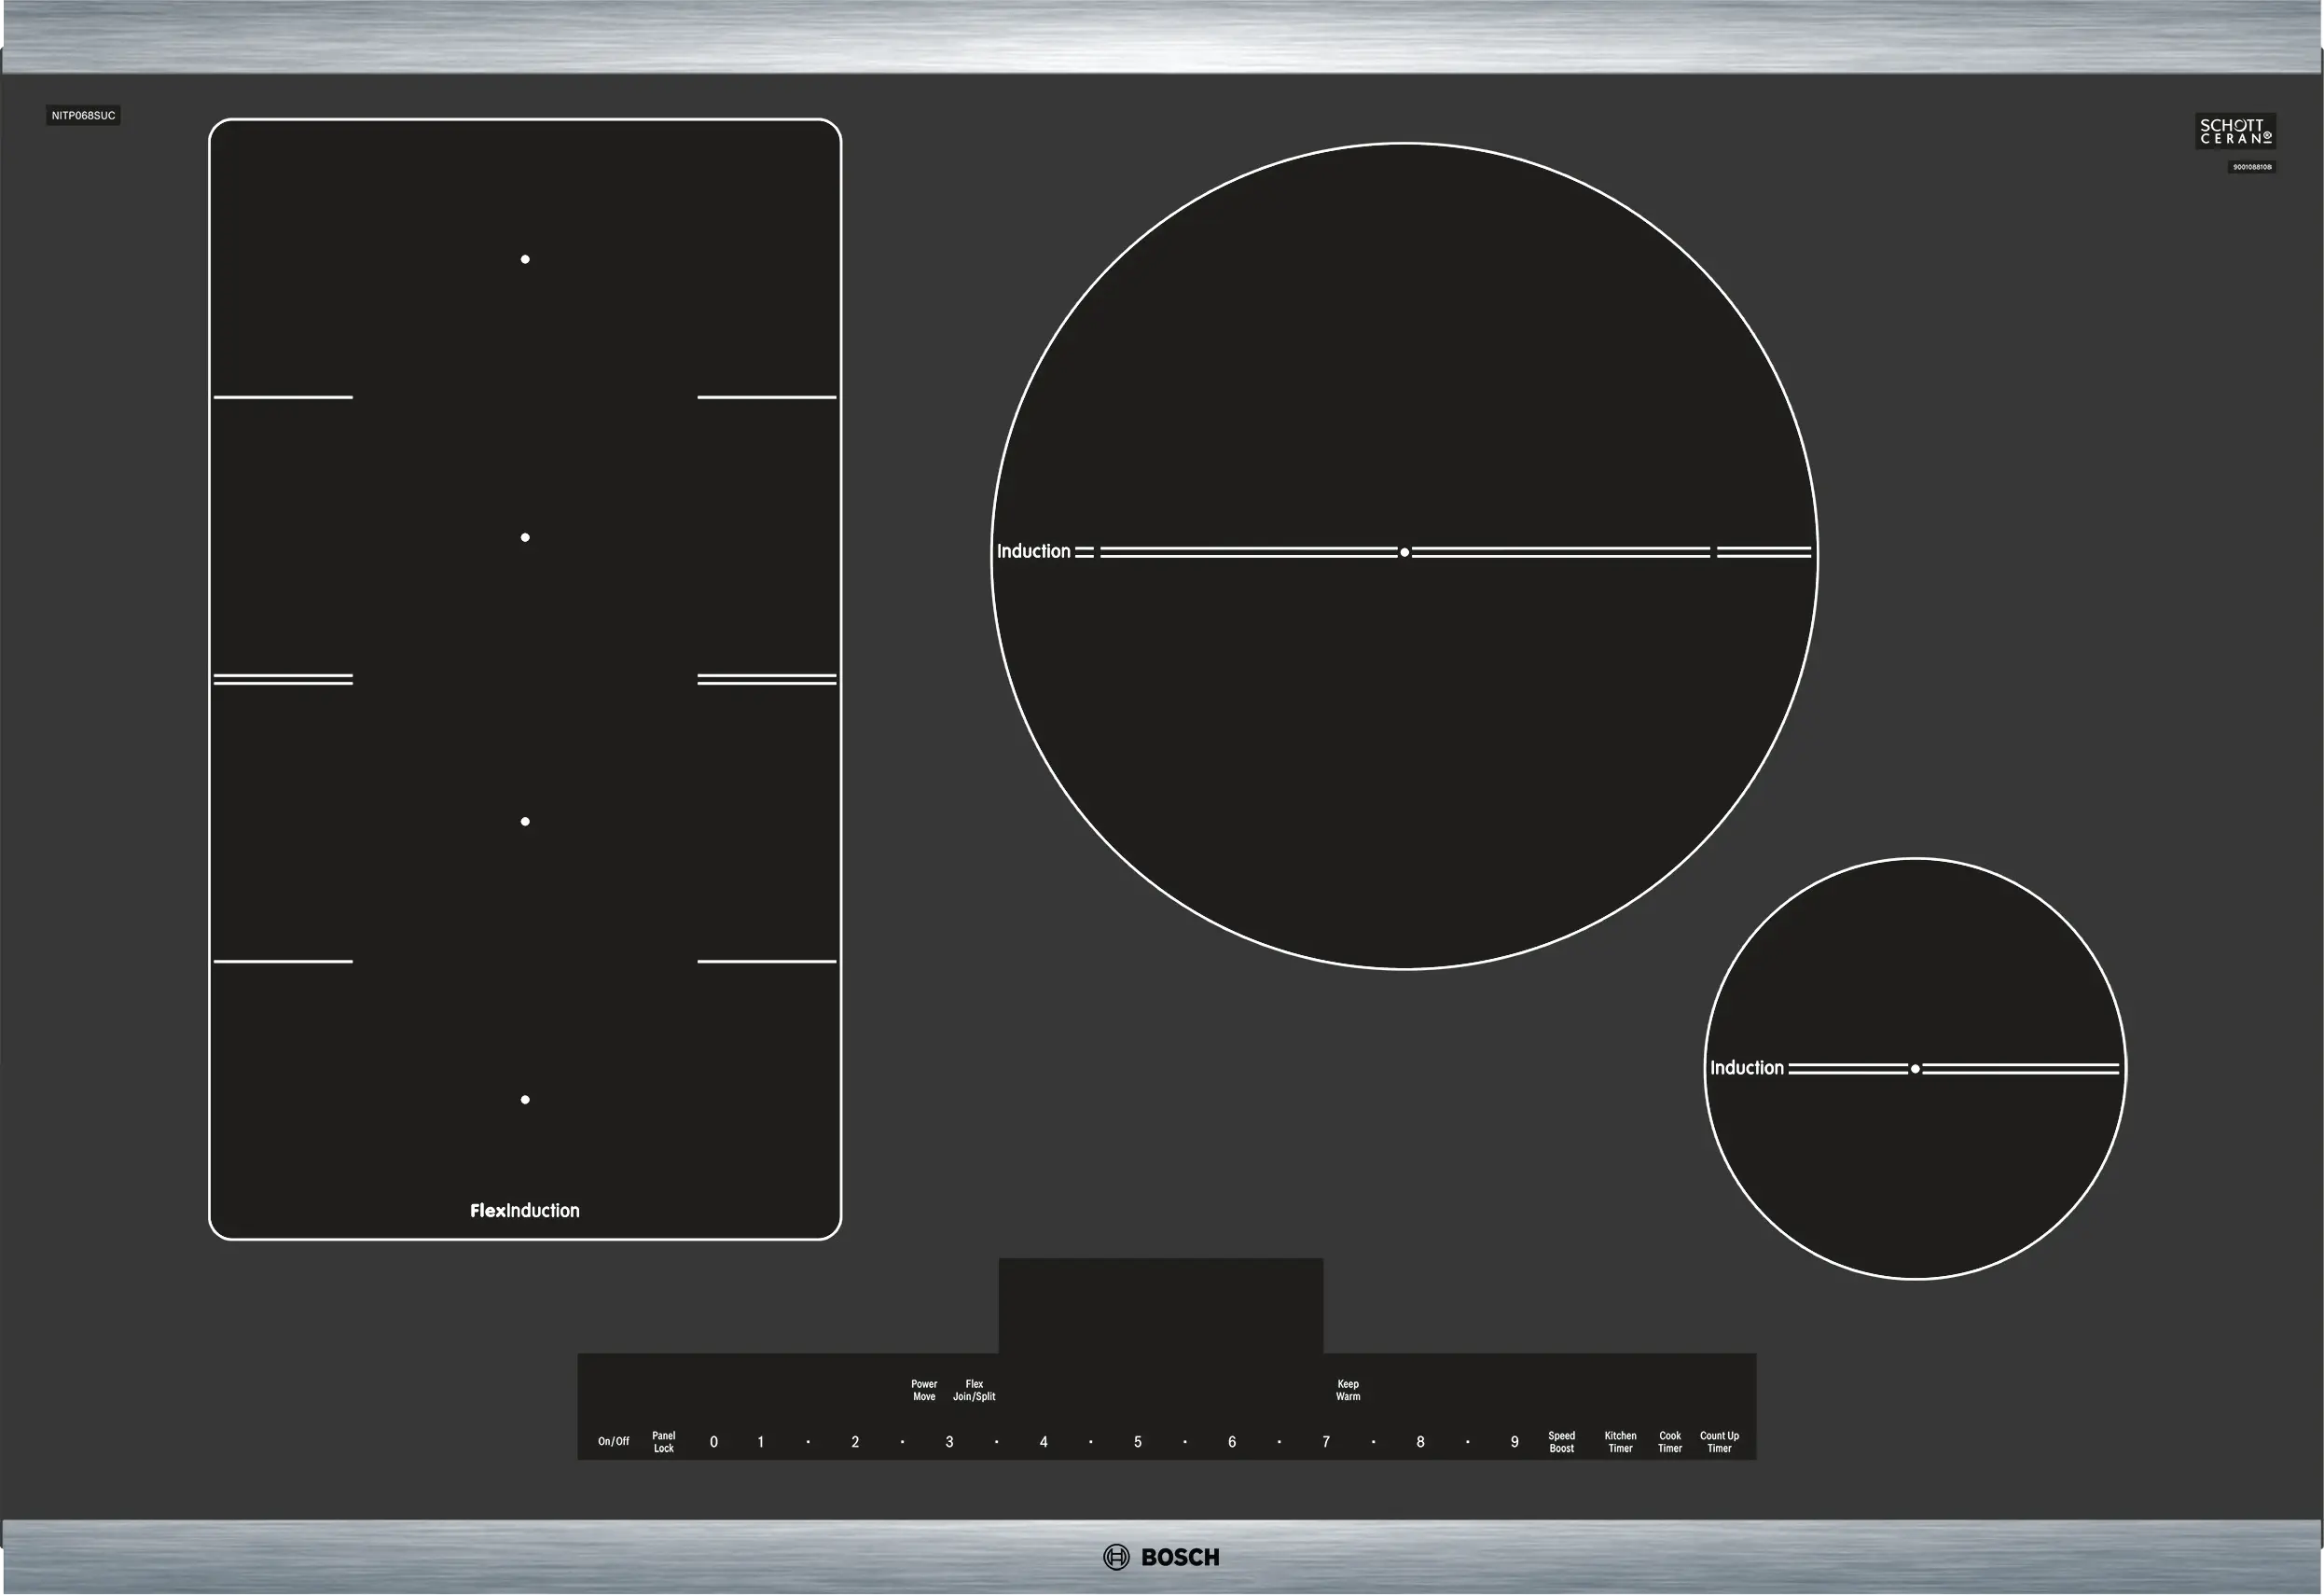This screenshot has width=2324, height=1595.
Task: Choose power level 3 on scale
Action: (x=949, y=1442)
